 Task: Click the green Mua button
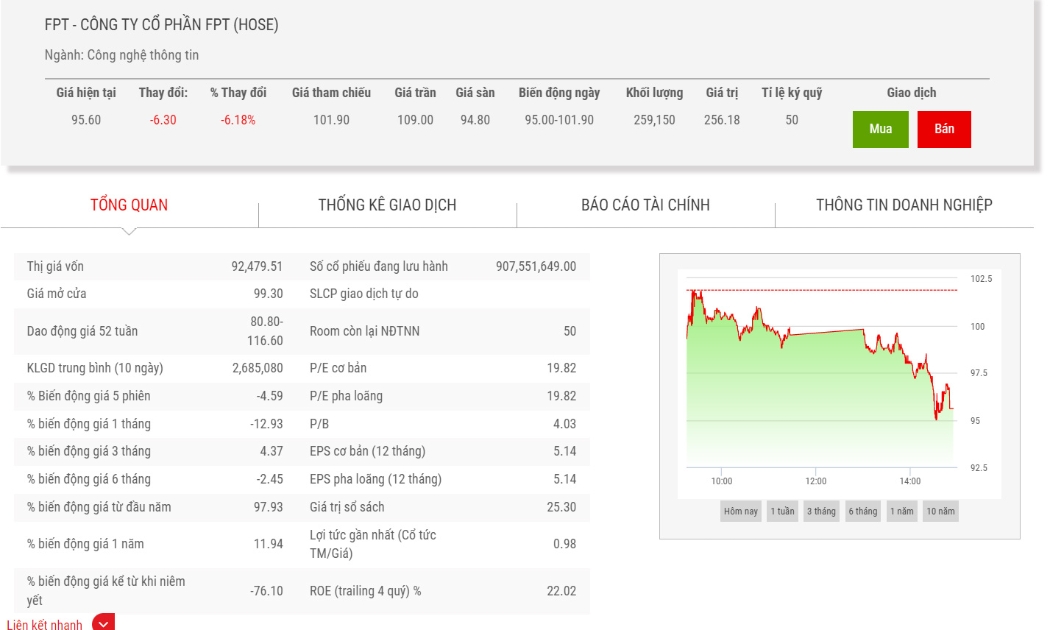(880, 129)
